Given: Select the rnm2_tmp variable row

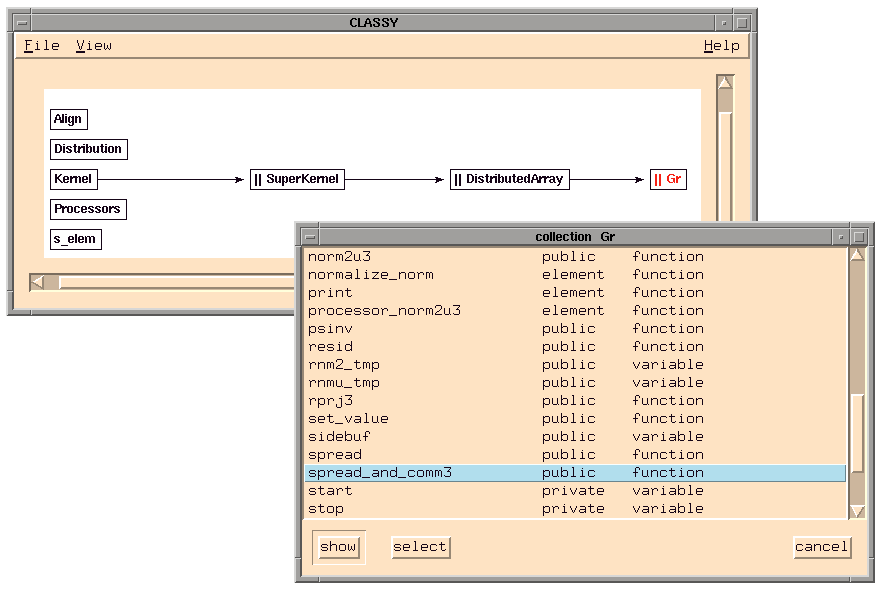Looking at the screenshot, I should click(x=575, y=365).
